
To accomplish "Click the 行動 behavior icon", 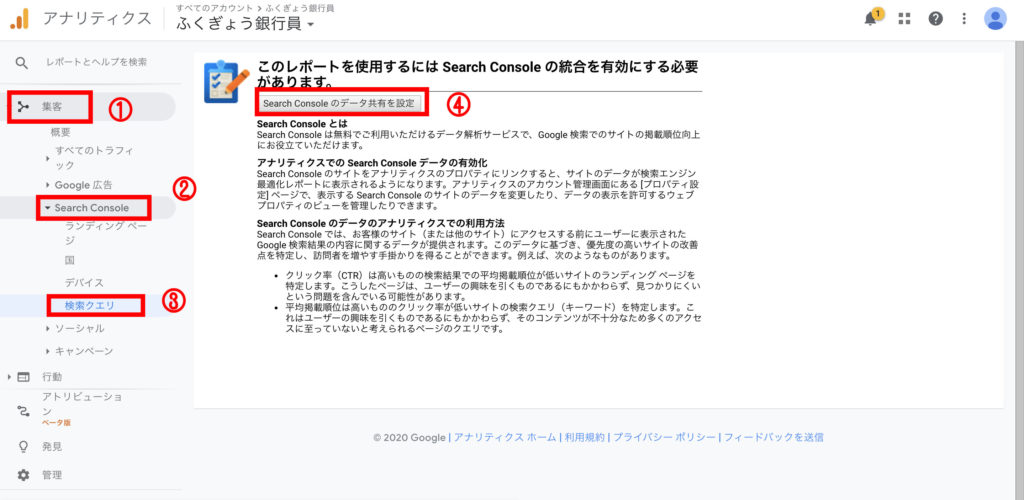I will pyautogui.click(x=24, y=377).
